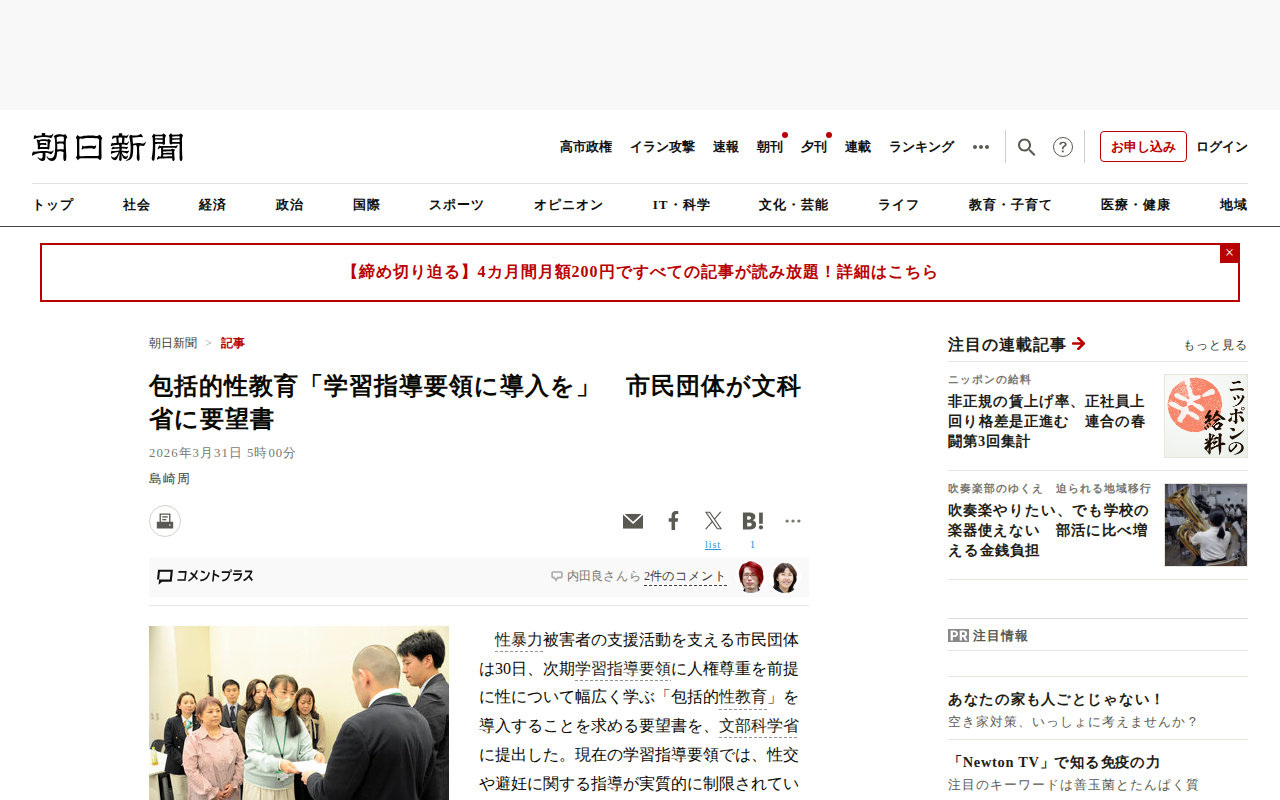Select 政治 navigation tab
Viewport: 1280px width, 800px height.
click(x=290, y=205)
